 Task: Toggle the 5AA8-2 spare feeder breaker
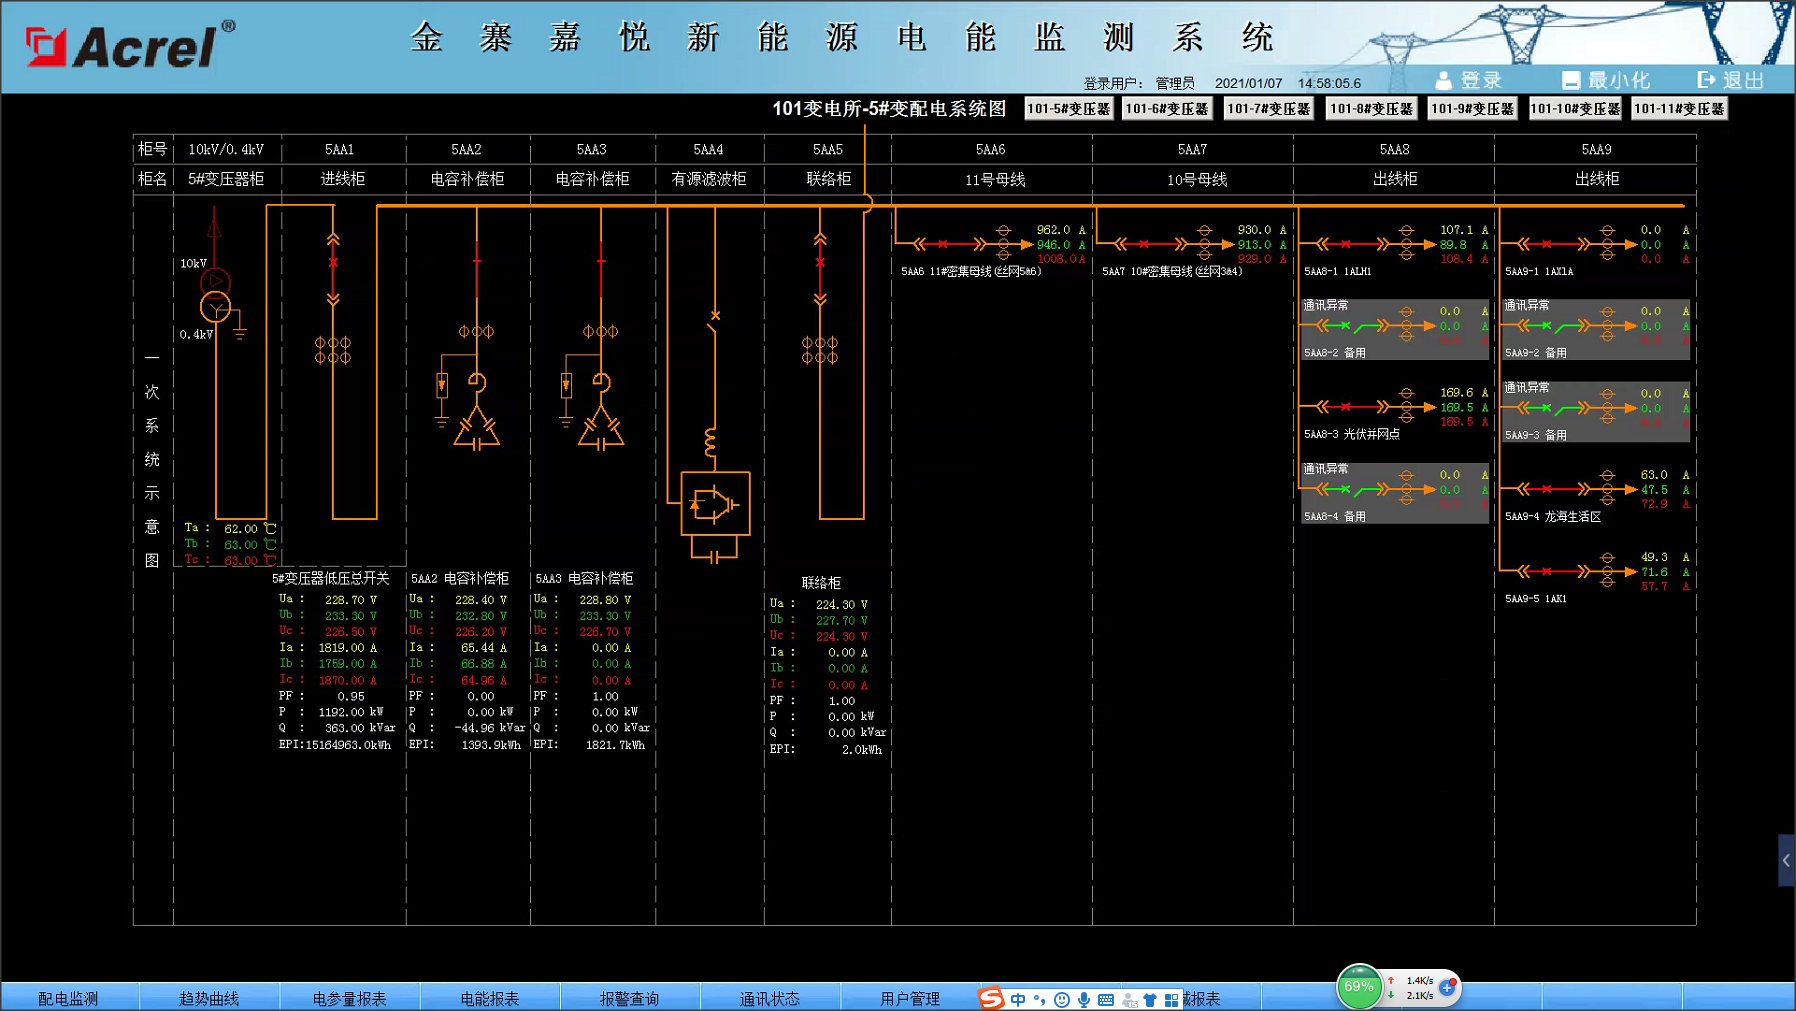click(1346, 326)
